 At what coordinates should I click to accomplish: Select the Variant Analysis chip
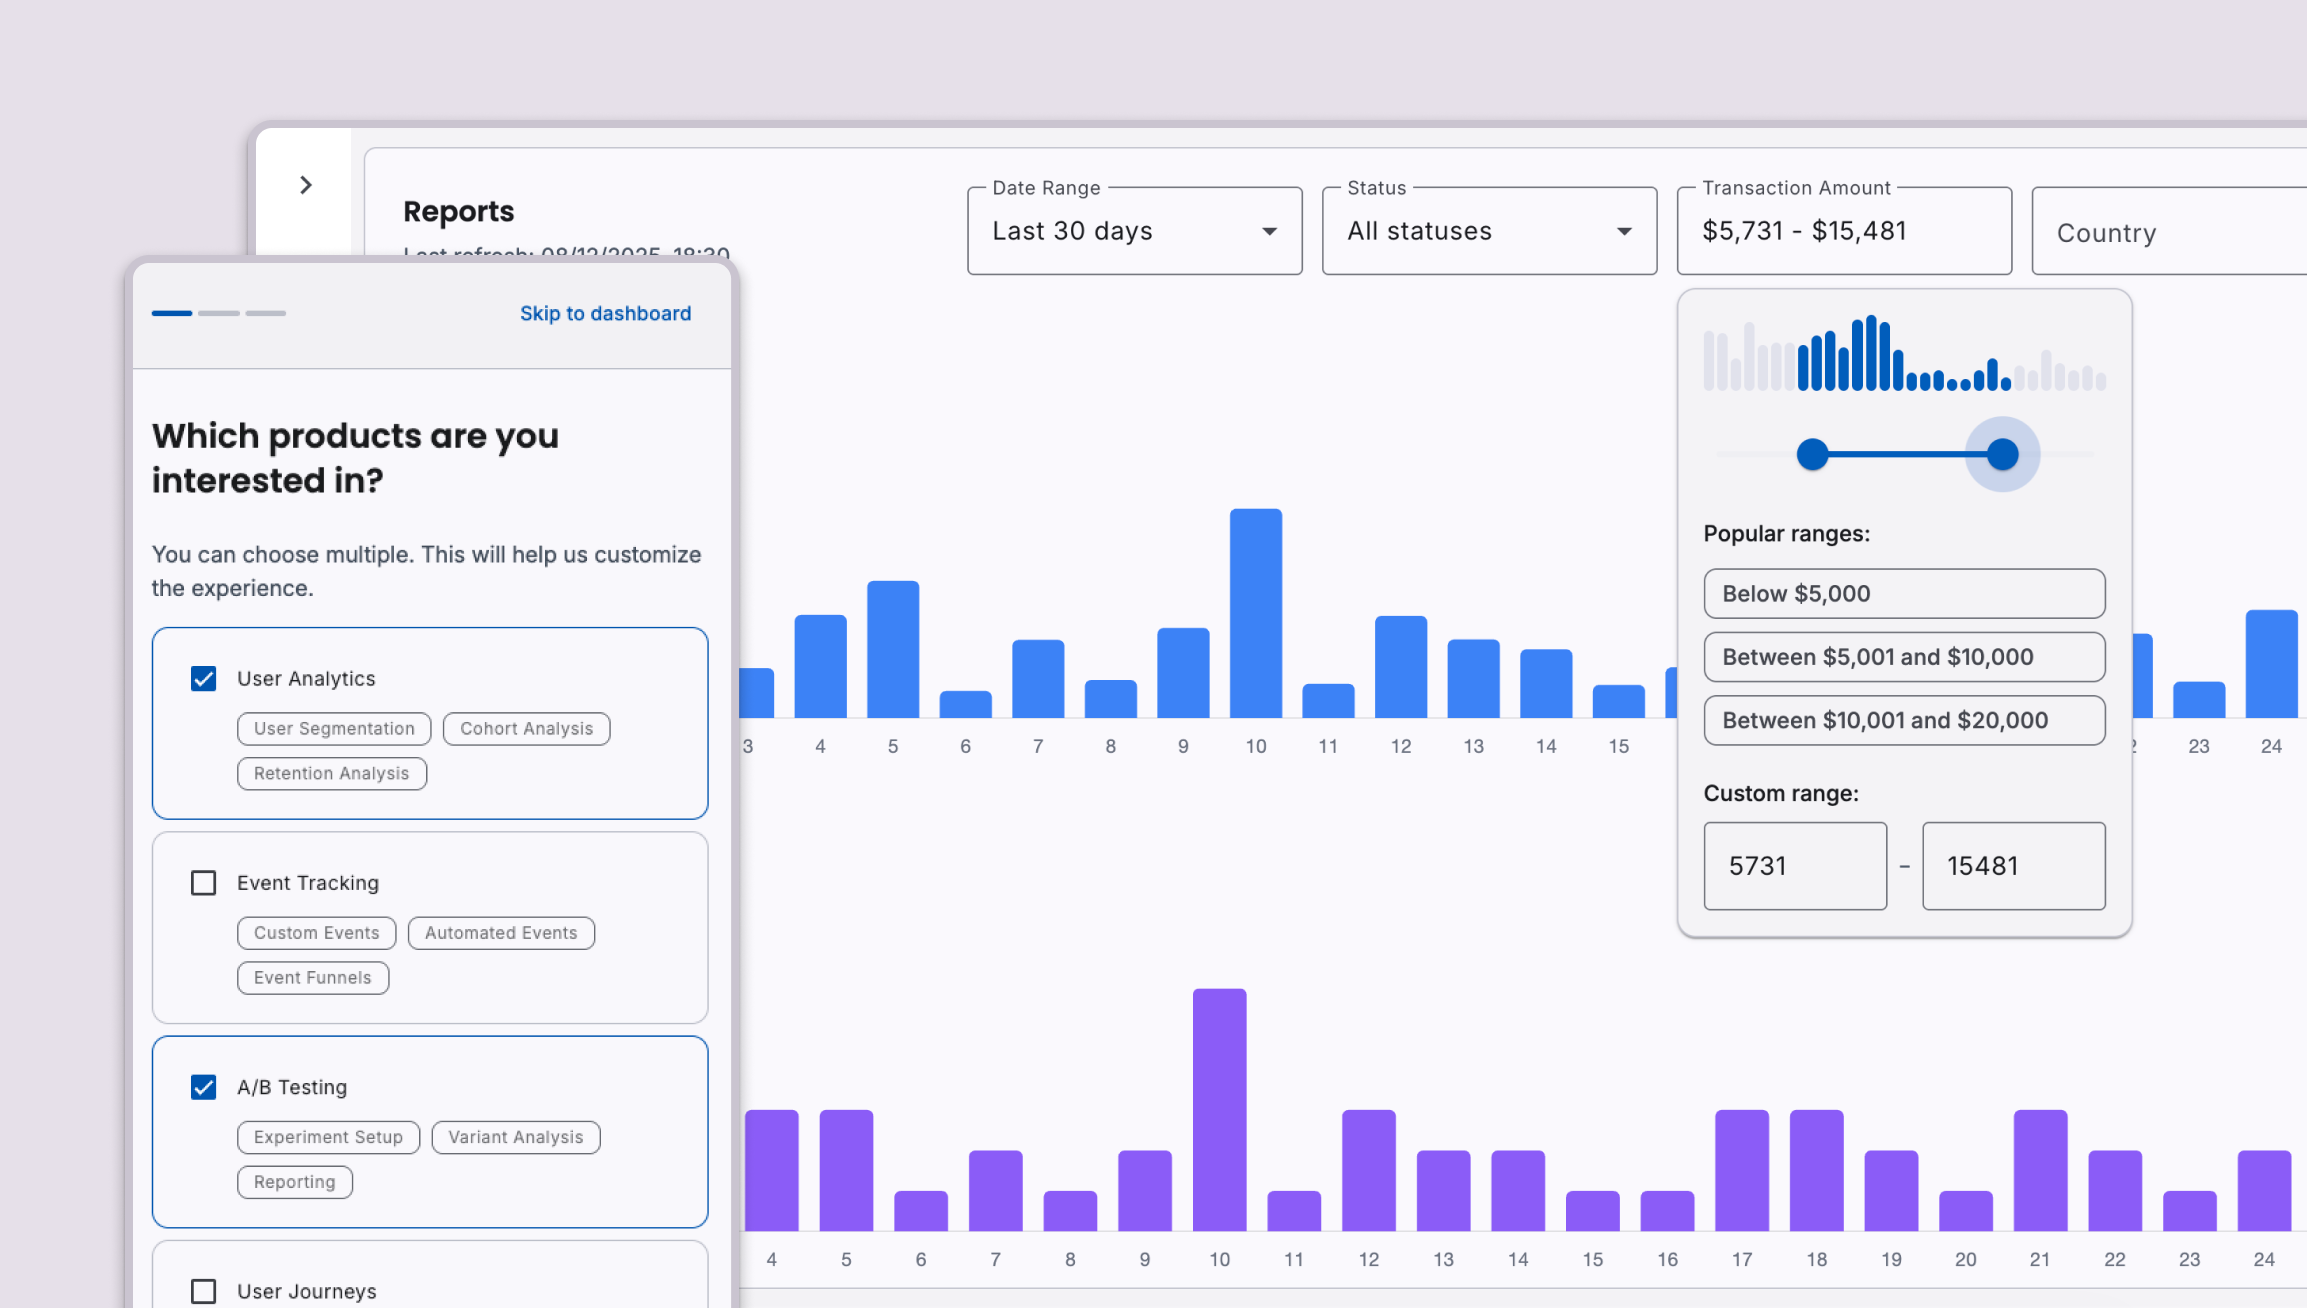[x=515, y=1137]
